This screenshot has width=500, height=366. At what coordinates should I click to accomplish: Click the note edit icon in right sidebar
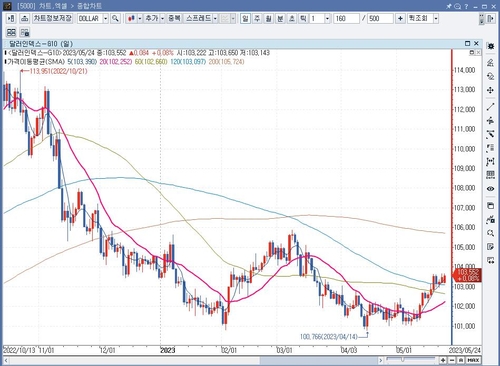click(490, 246)
